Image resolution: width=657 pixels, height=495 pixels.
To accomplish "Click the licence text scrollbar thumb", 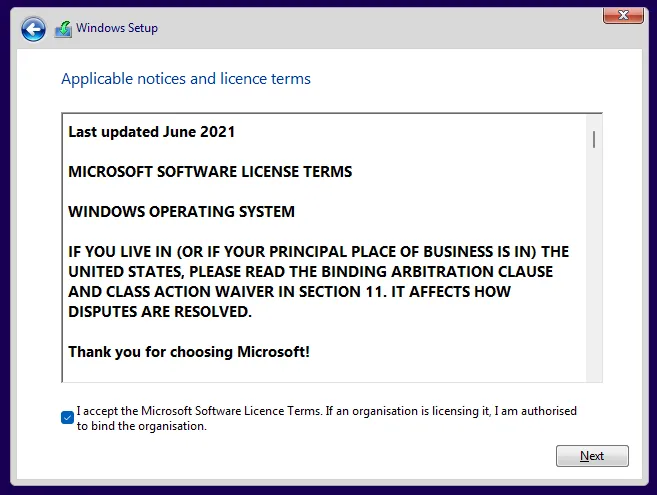I will (x=594, y=139).
